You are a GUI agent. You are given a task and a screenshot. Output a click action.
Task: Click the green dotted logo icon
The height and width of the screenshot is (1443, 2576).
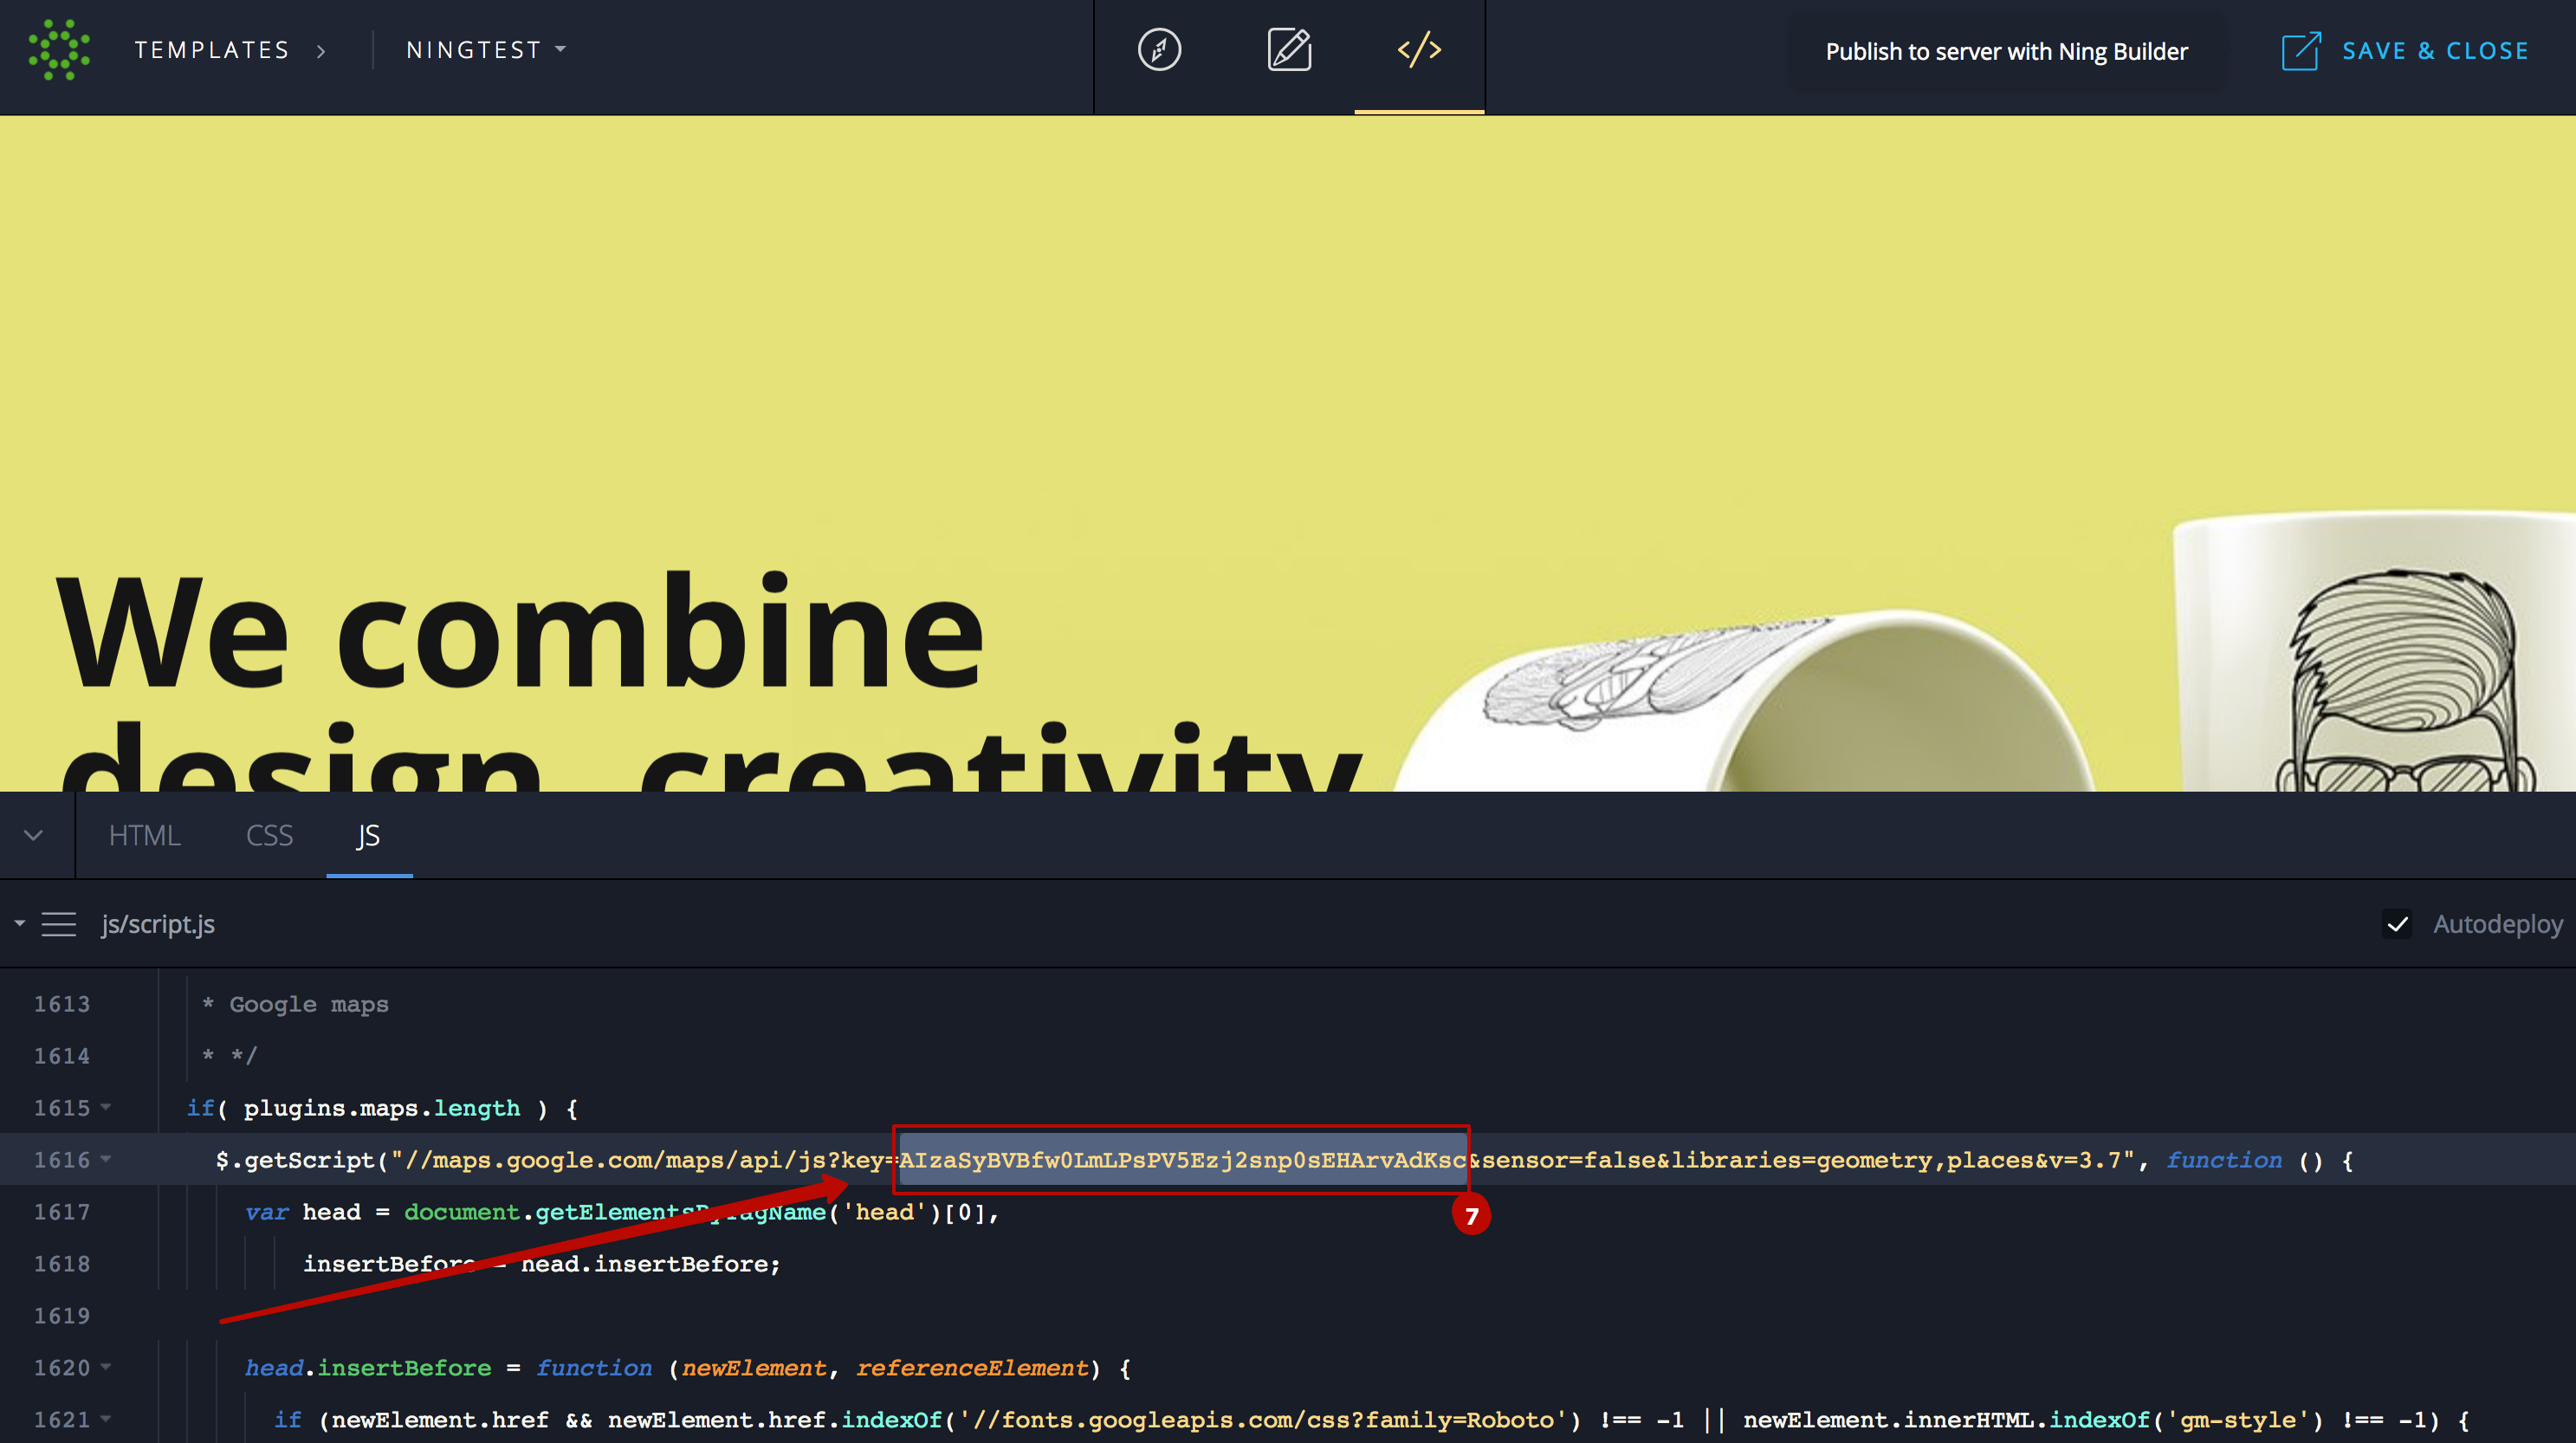(59, 50)
